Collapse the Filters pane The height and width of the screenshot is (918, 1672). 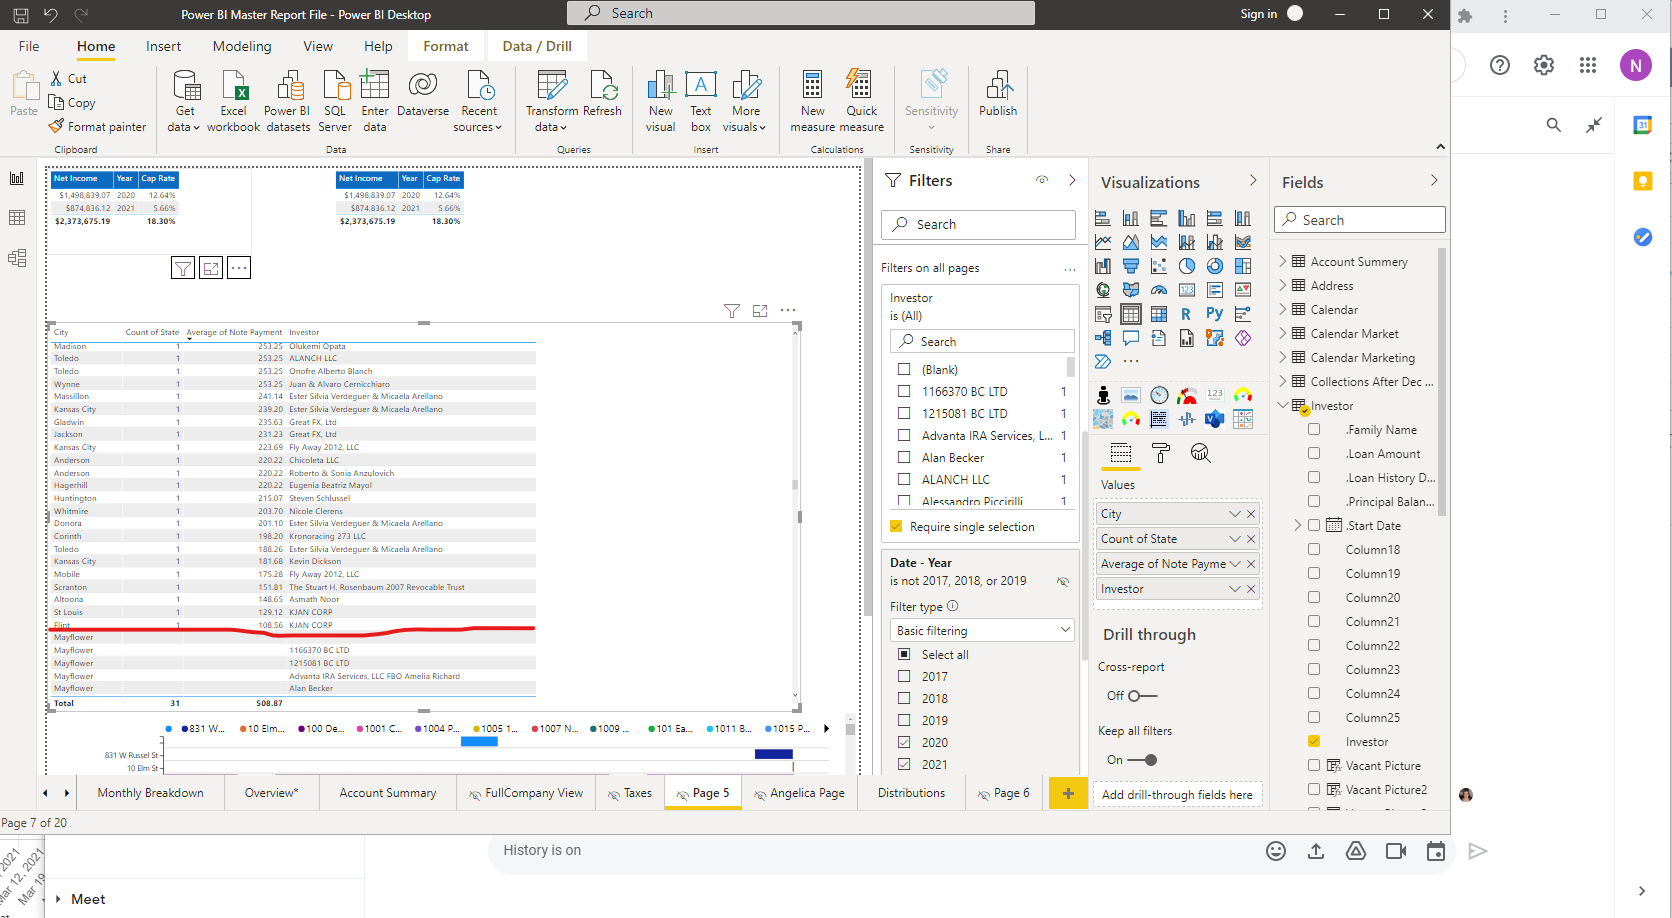coord(1072,180)
